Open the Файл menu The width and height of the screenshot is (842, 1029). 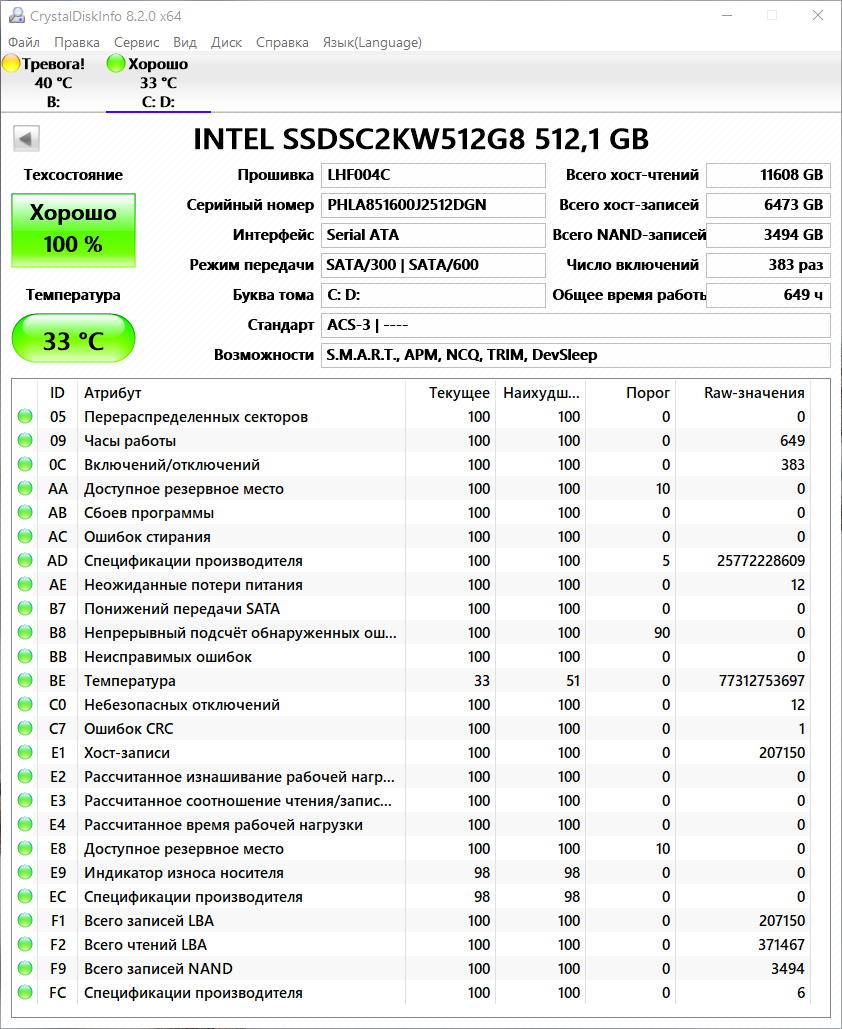tap(24, 42)
